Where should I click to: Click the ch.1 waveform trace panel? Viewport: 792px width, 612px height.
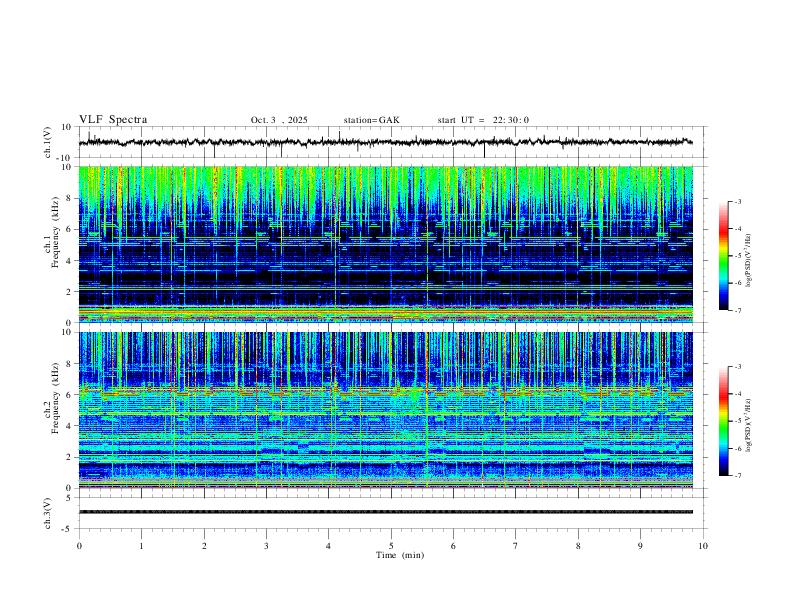tap(392, 142)
